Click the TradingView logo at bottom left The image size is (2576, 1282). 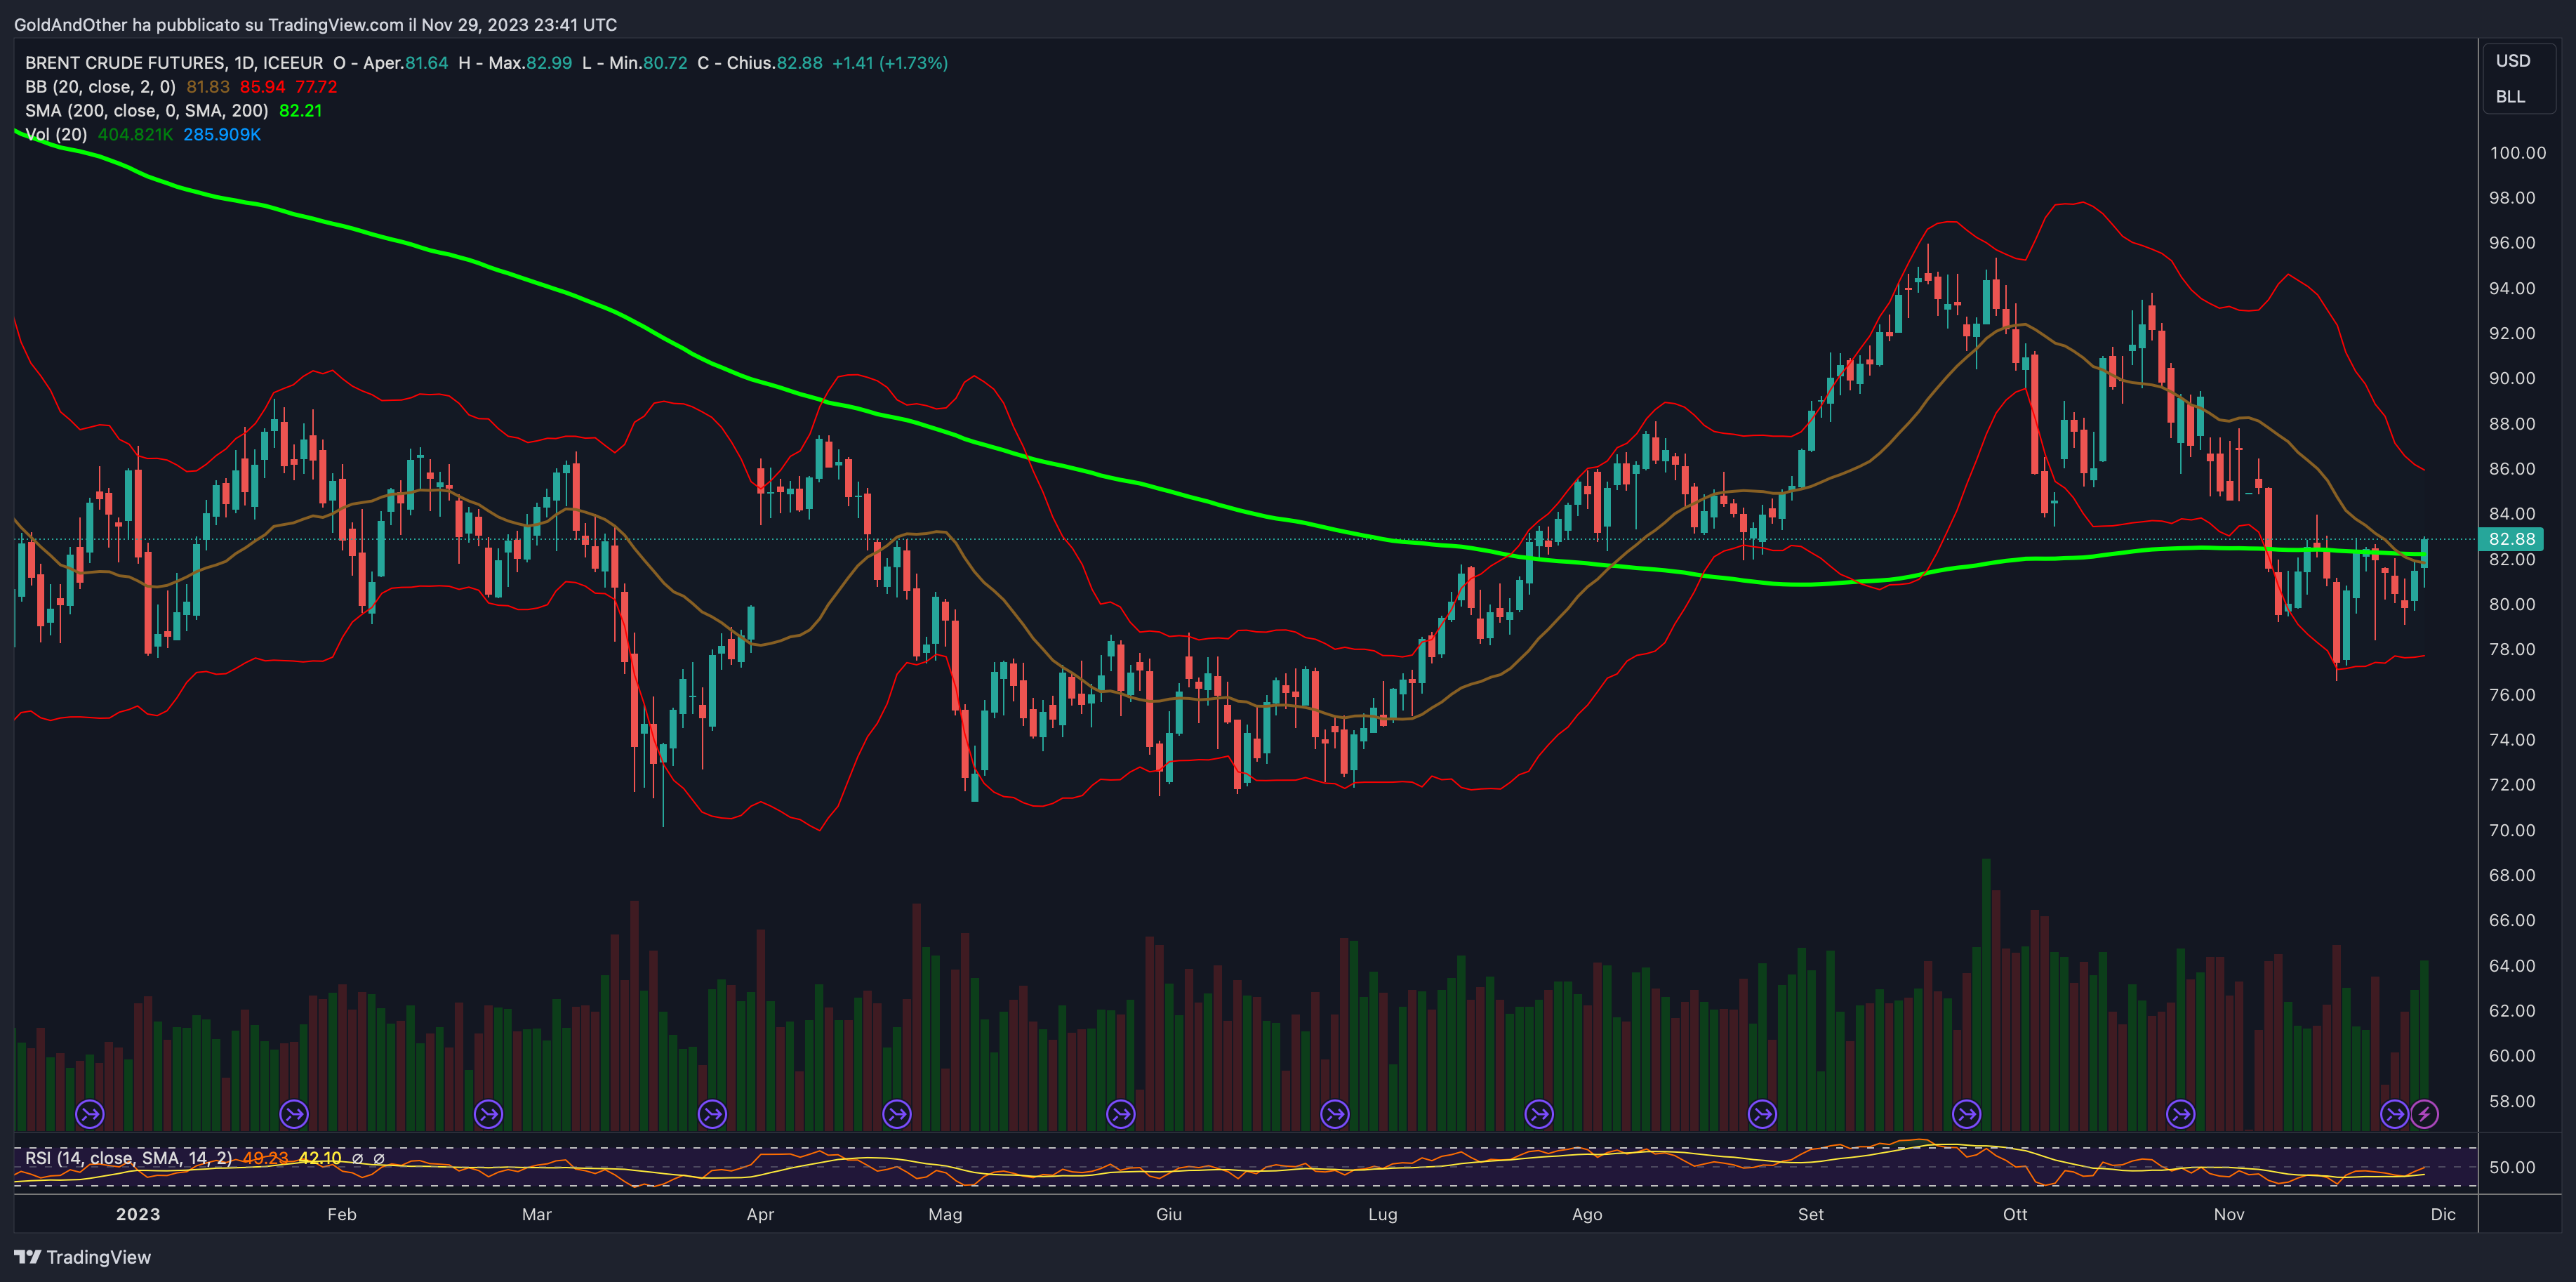[83, 1257]
